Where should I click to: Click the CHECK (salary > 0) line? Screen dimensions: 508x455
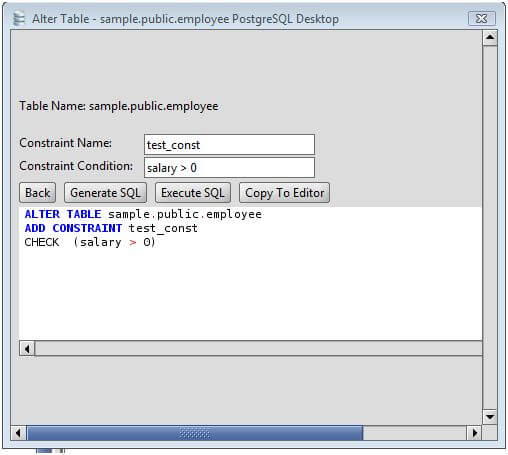[x=90, y=242]
